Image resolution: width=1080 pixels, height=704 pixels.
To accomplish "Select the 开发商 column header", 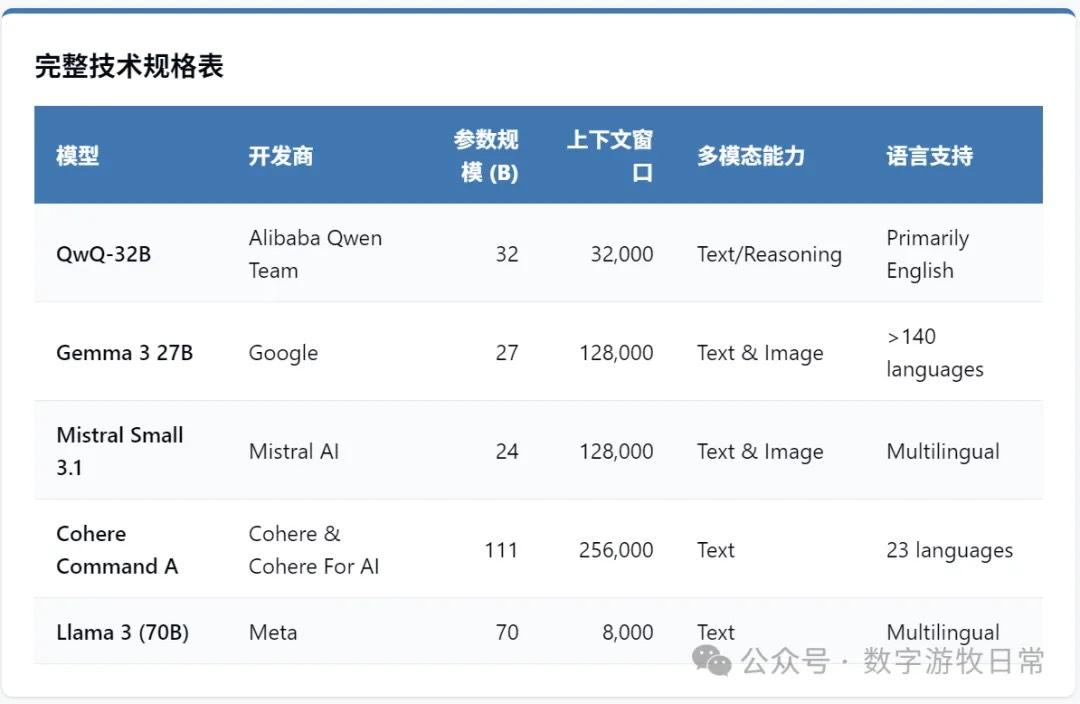I will coord(280,156).
